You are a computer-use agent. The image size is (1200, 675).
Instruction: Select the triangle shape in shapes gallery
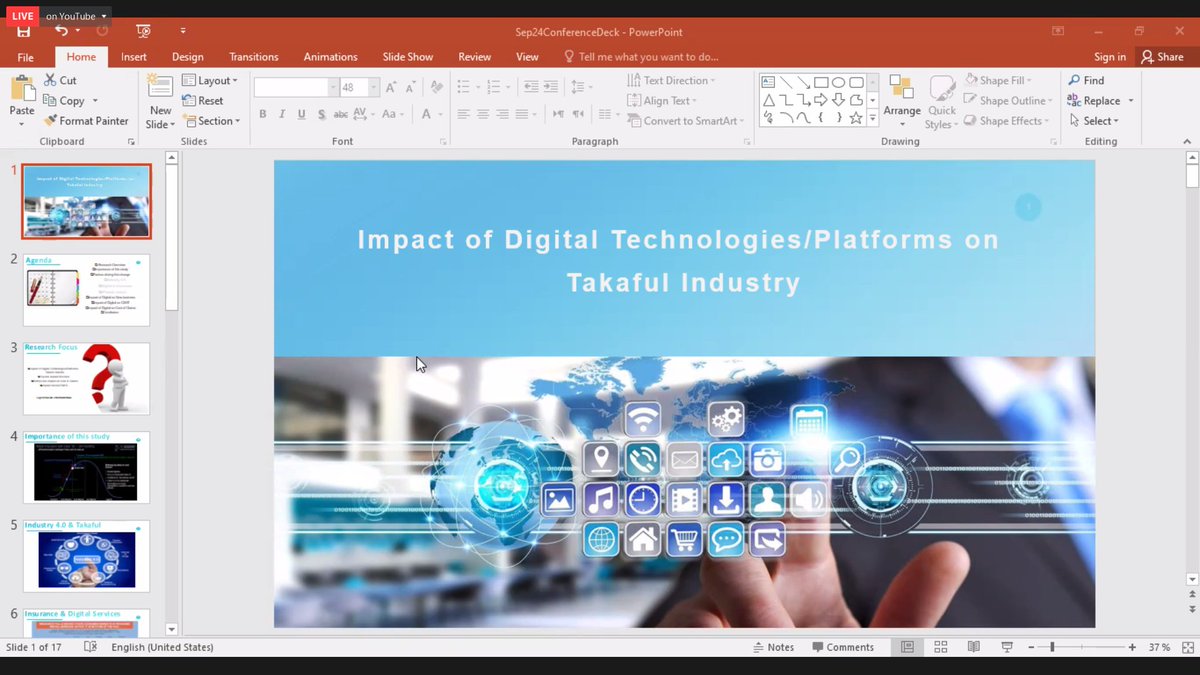(x=768, y=100)
